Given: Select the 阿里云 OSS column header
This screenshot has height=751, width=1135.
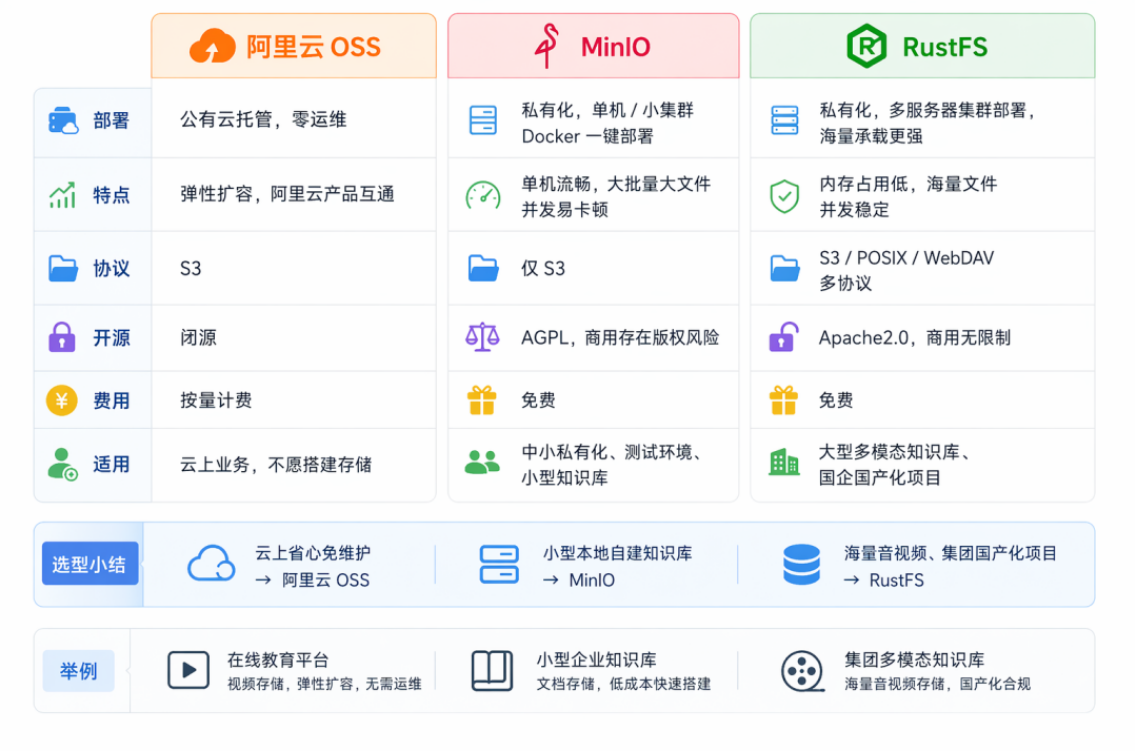Looking at the screenshot, I should [294, 46].
